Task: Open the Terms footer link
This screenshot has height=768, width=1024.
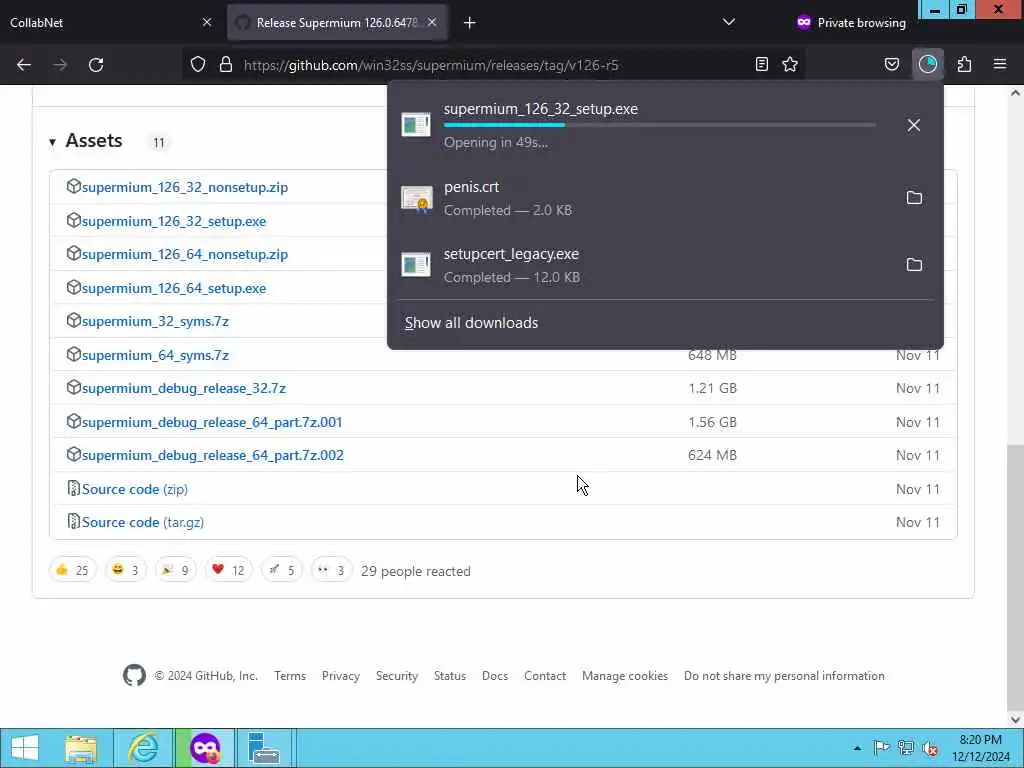Action: (x=290, y=676)
